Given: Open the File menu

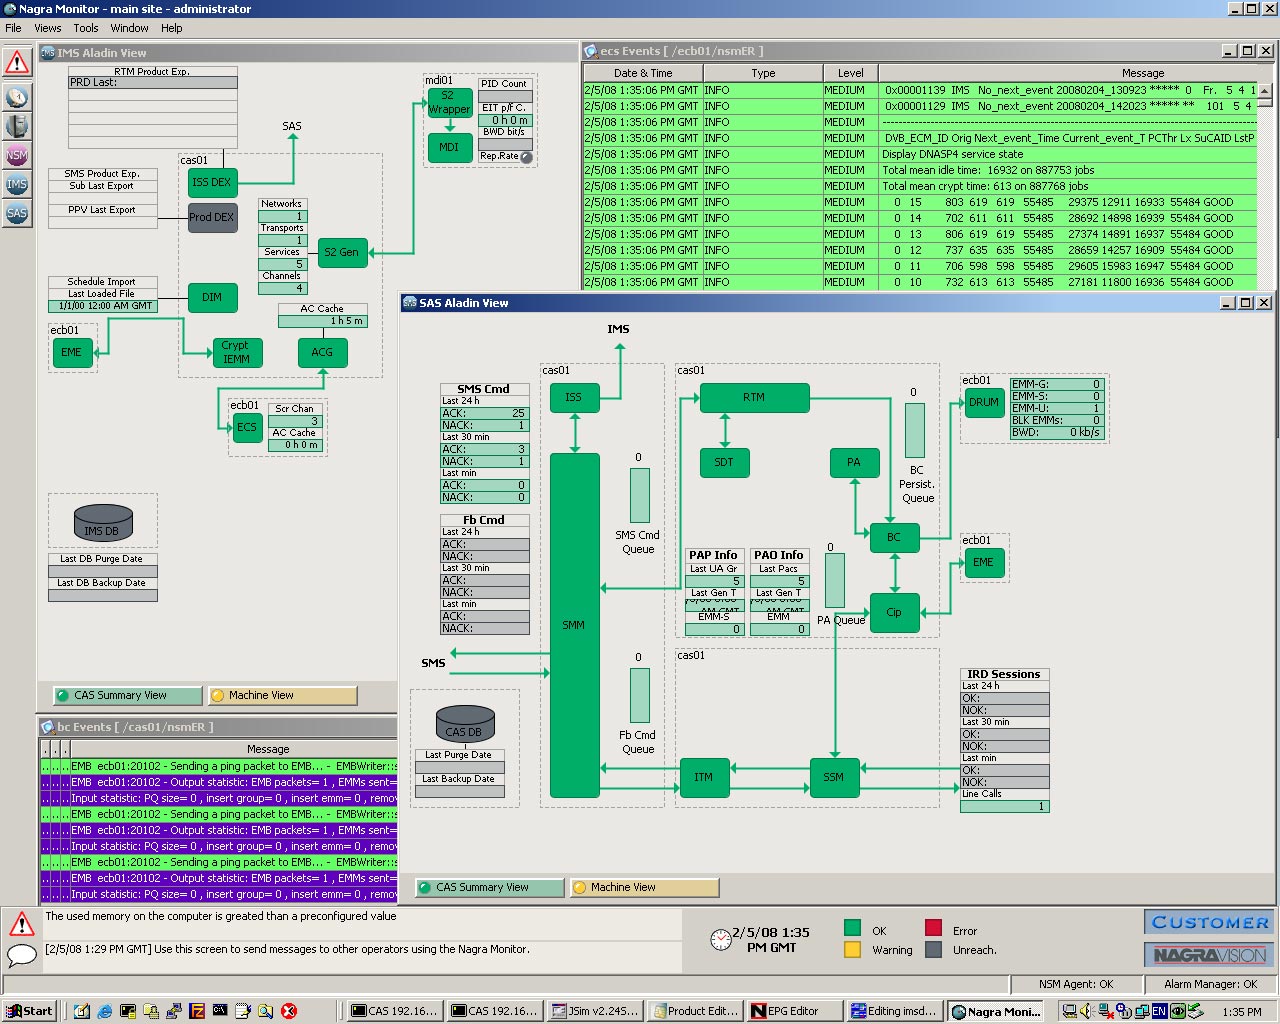Looking at the screenshot, I should click(x=13, y=28).
